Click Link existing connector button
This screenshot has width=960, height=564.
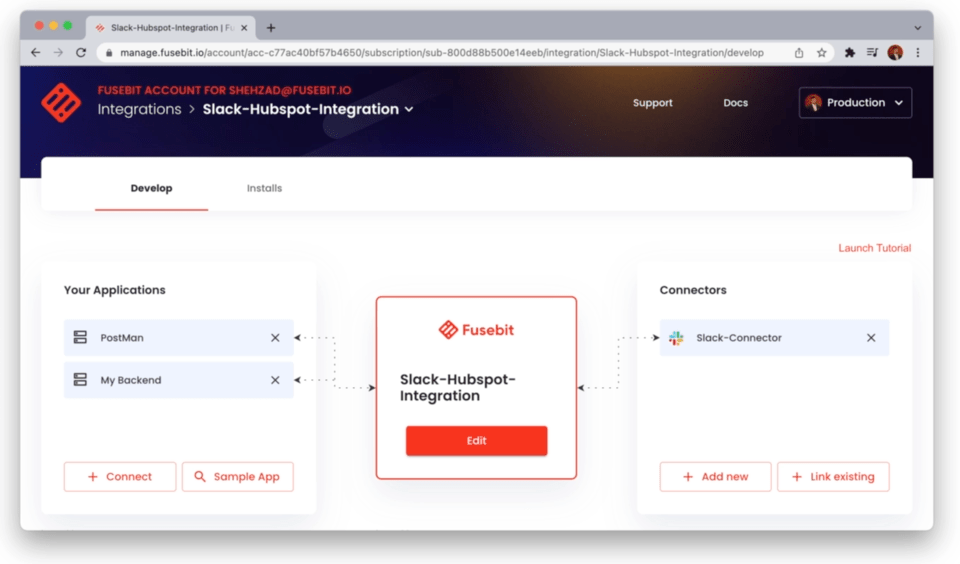[833, 476]
